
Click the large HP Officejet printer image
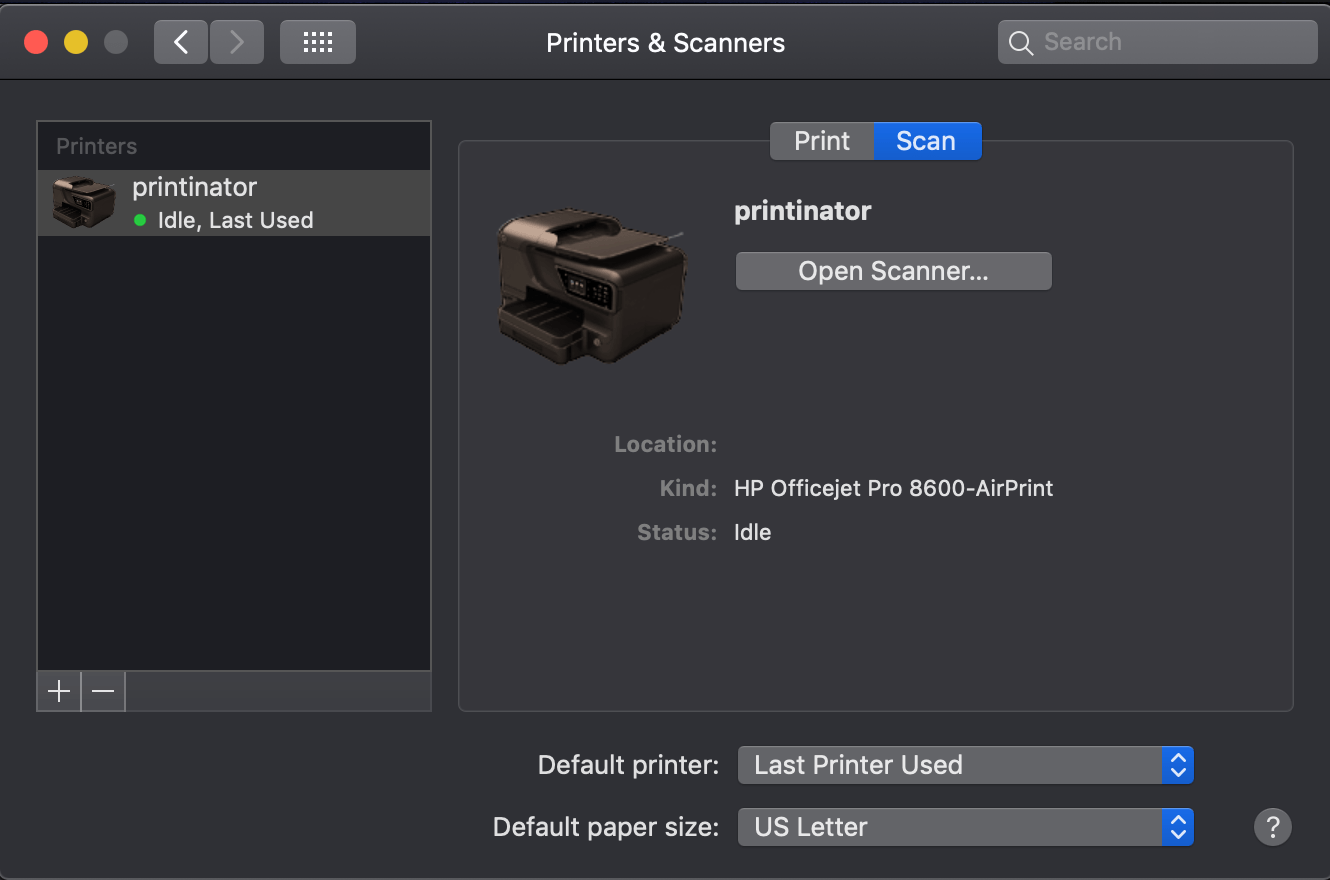point(590,285)
